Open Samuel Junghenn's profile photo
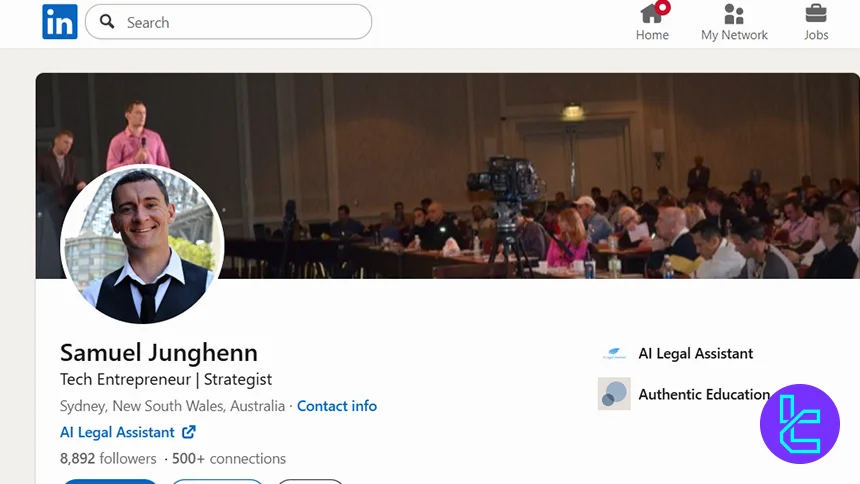 (142, 244)
